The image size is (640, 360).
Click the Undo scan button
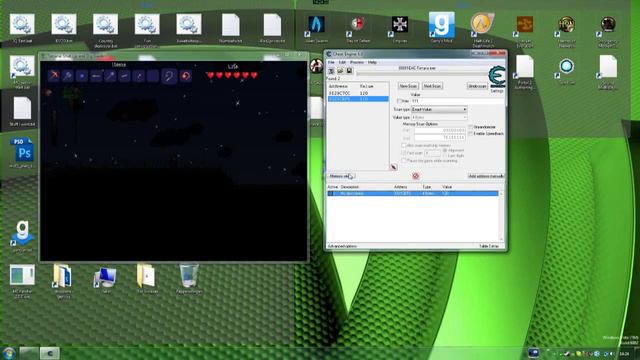(x=477, y=86)
